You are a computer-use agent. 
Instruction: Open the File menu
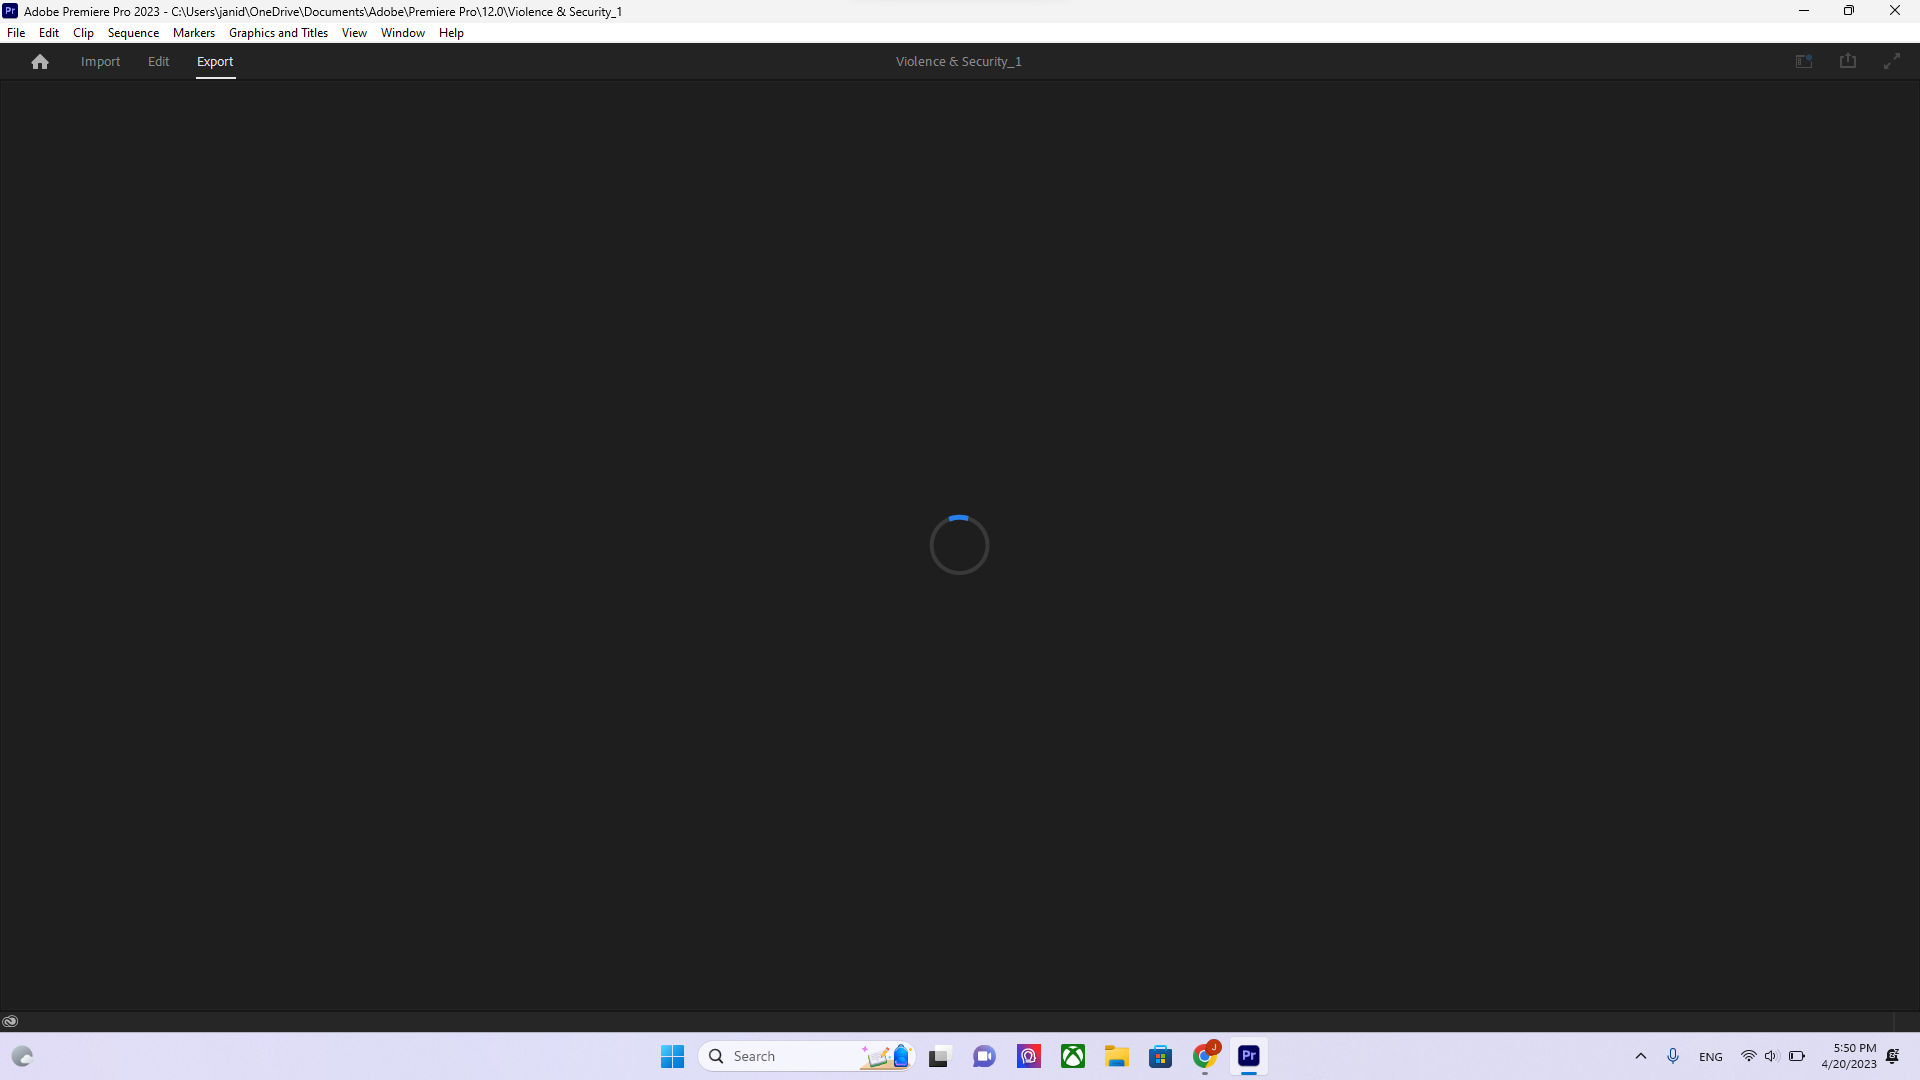click(x=16, y=33)
